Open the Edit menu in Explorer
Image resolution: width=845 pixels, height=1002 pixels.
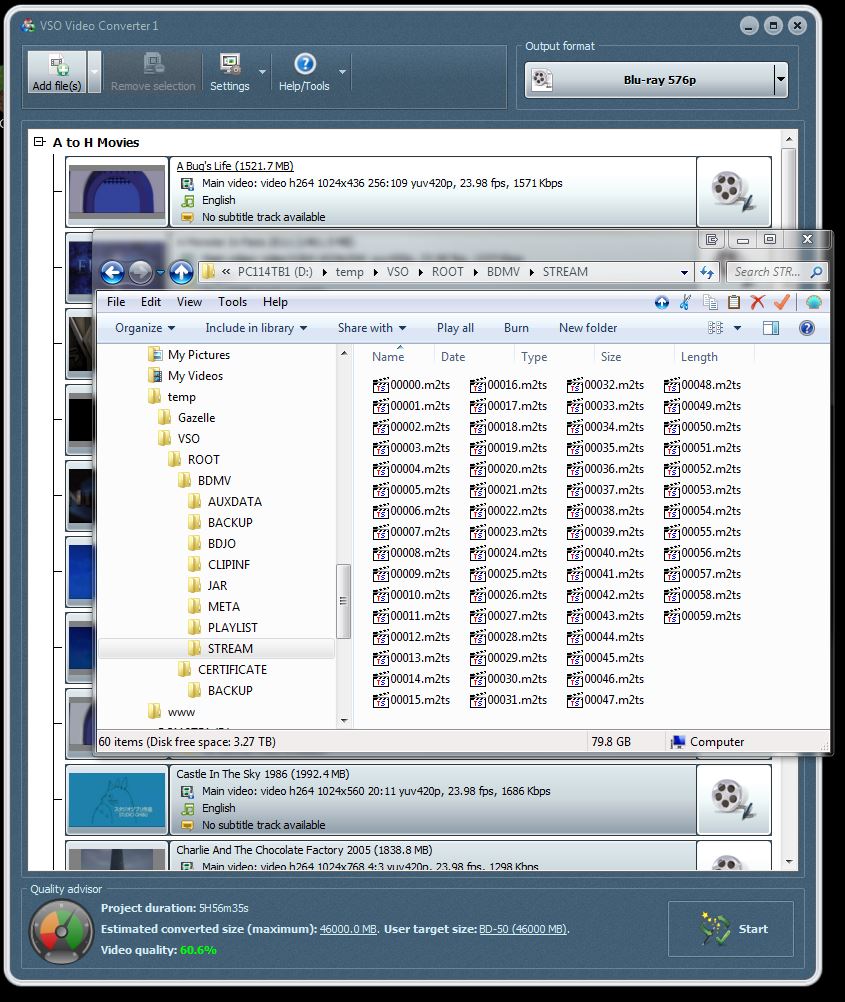point(151,302)
